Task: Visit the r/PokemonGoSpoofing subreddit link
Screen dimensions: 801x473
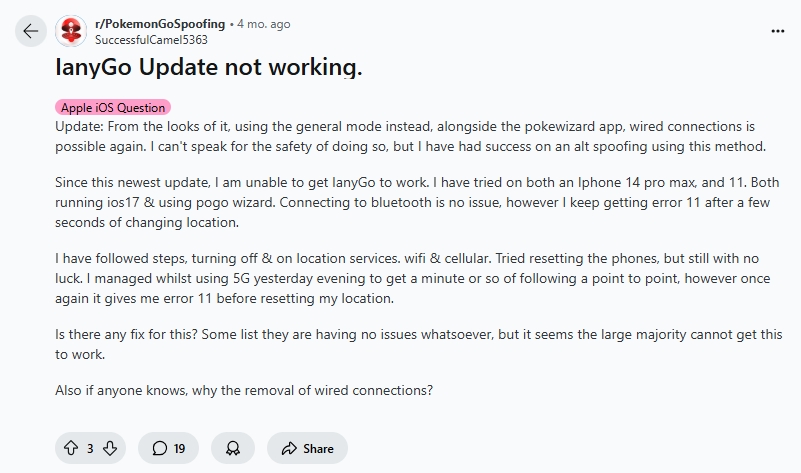Action: point(159,22)
